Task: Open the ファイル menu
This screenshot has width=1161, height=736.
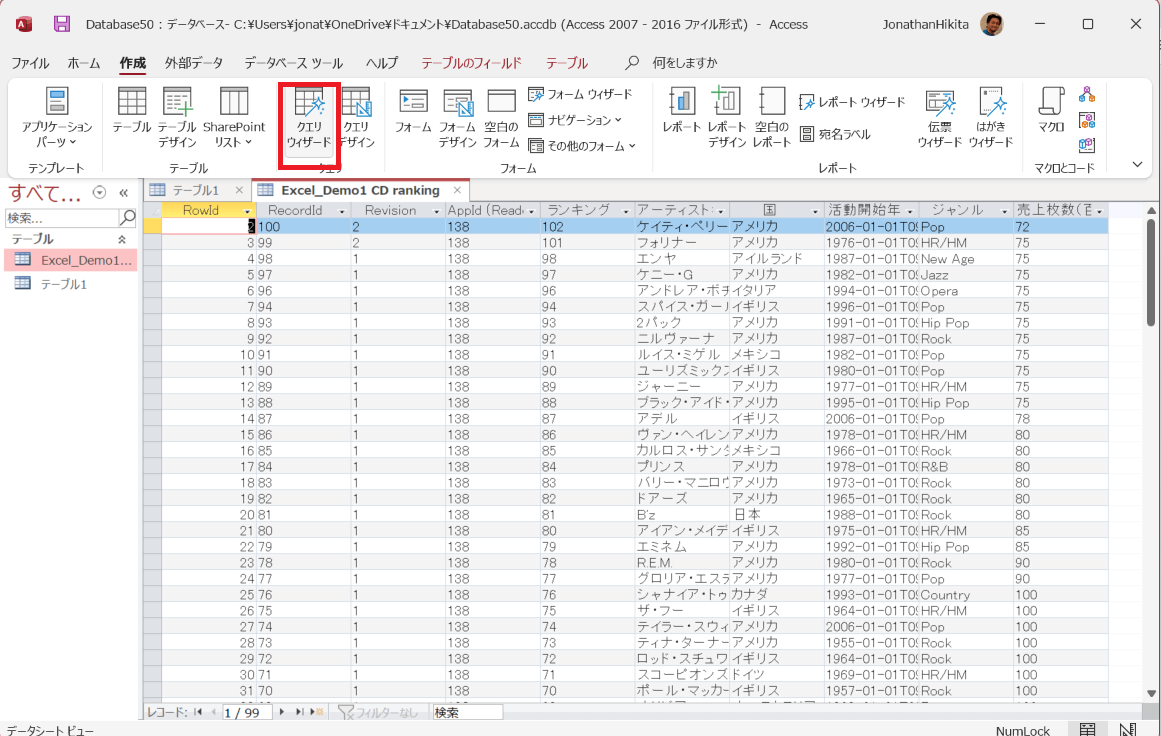Action: (x=30, y=63)
